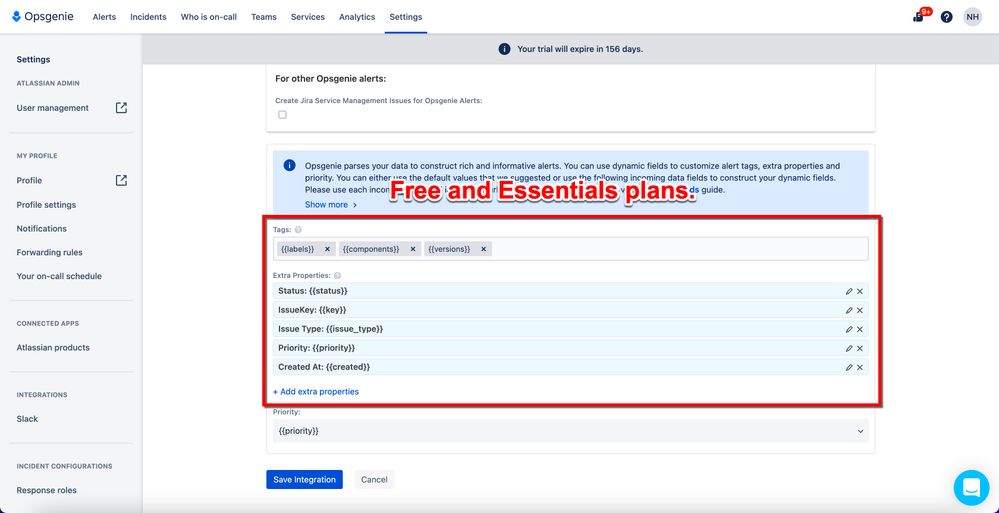
Task: Expand Show more in the info notice
Action: [x=331, y=205]
